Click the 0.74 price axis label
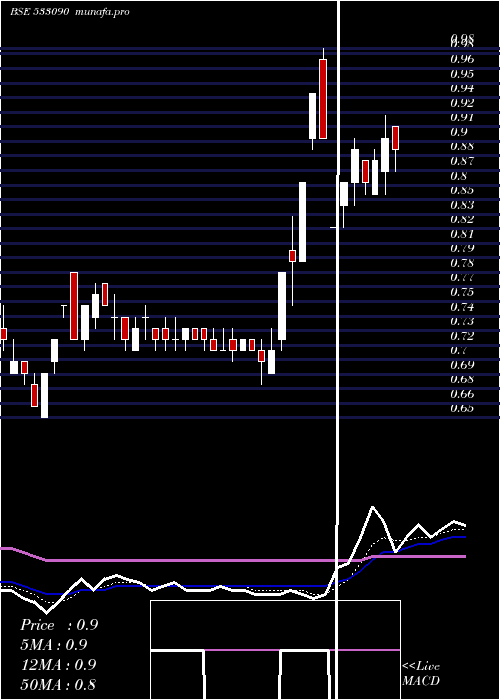500x700 pixels. click(x=462, y=306)
